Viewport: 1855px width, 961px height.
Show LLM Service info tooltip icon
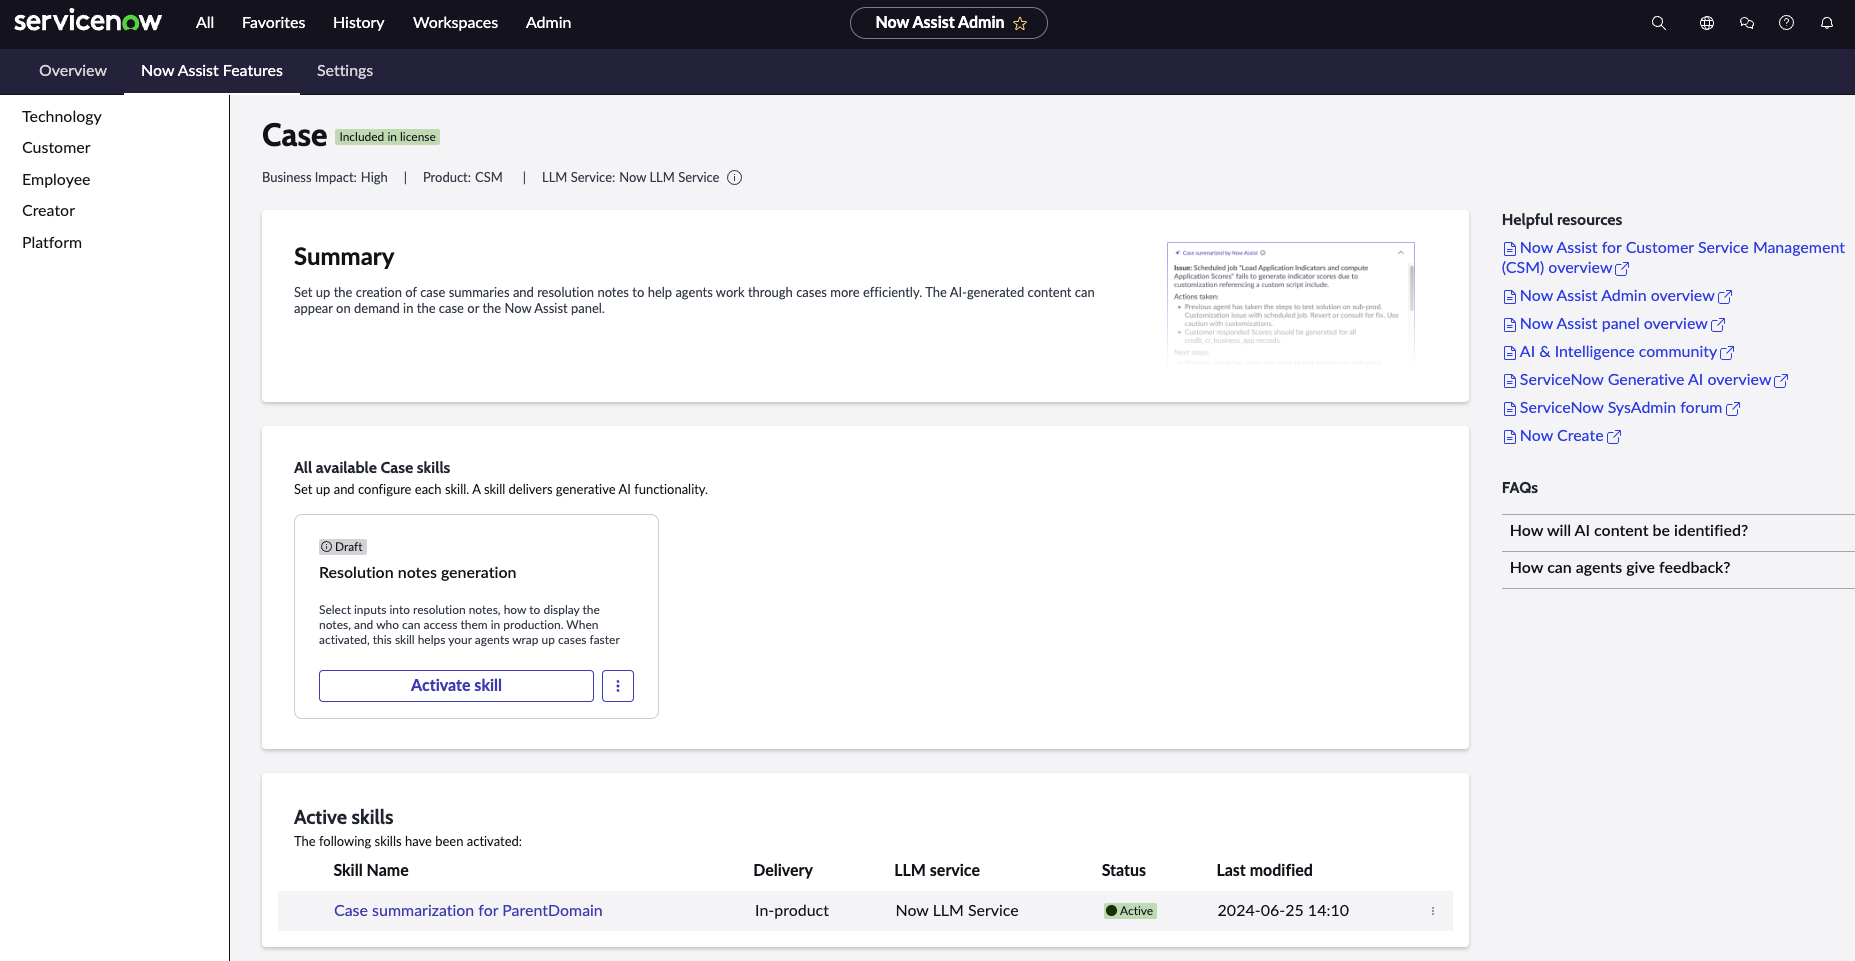click(x=734, y=178)
